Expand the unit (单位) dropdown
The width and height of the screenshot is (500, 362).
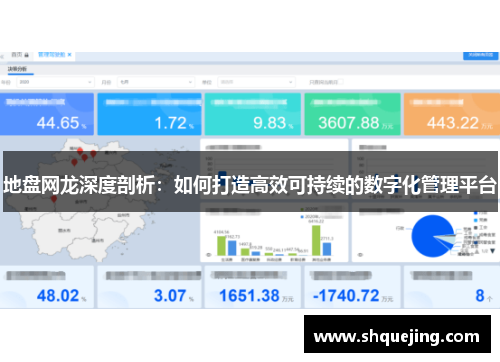256,82
